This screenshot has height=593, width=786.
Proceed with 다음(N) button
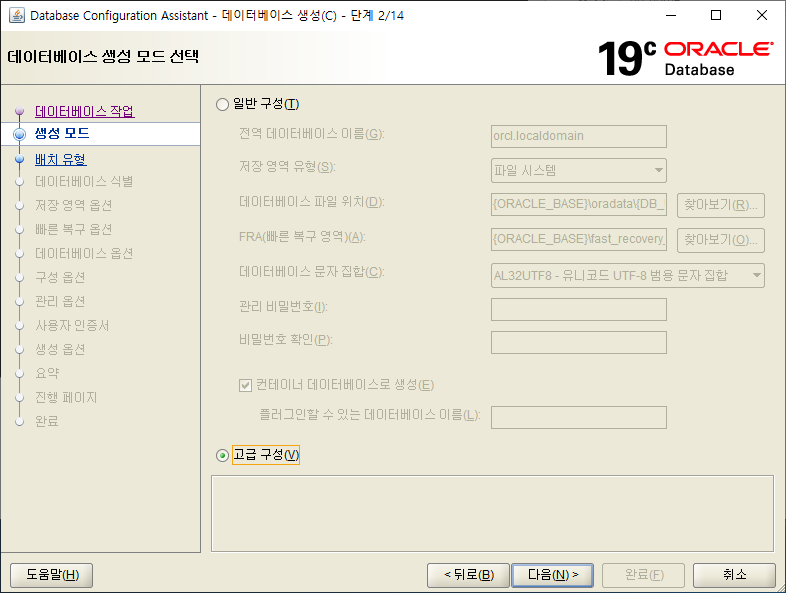click(552, 575)
